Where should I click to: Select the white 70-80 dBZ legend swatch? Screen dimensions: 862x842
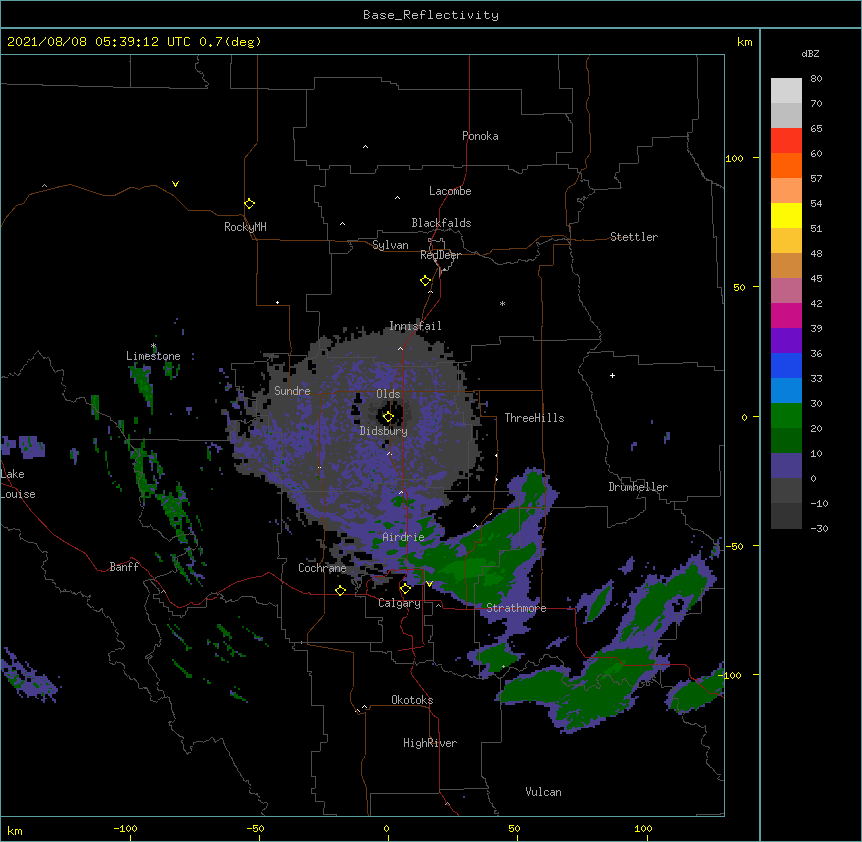click(786, 91)
